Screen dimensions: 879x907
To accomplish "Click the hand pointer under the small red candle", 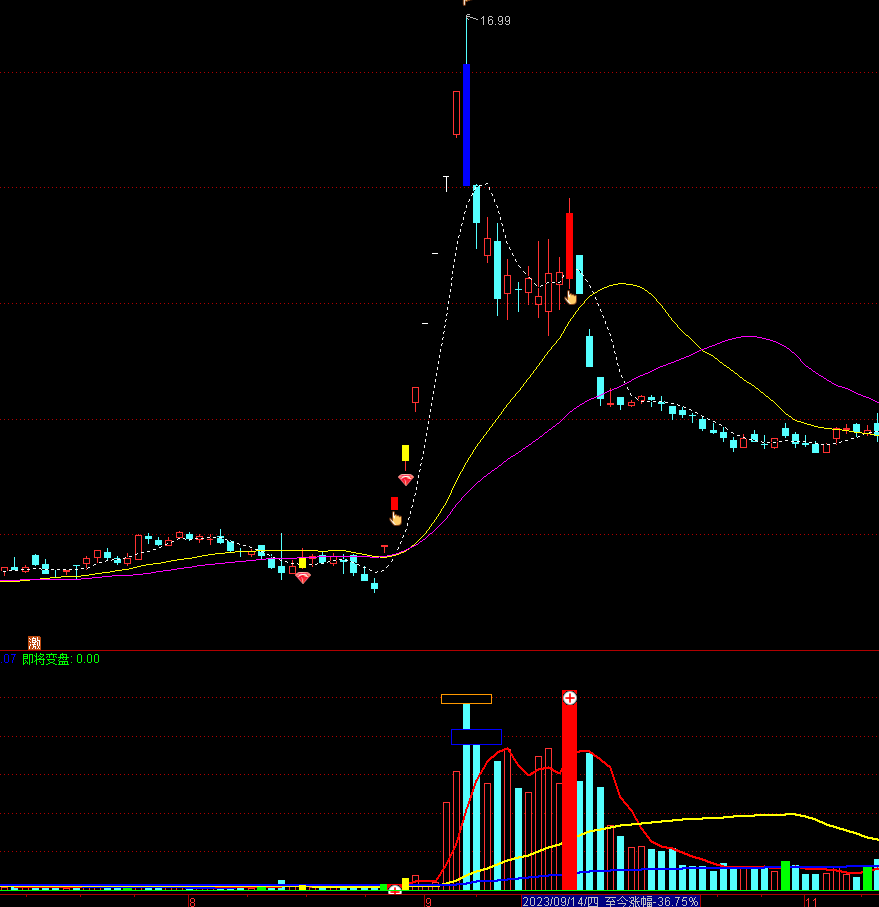I will point(396,519).
